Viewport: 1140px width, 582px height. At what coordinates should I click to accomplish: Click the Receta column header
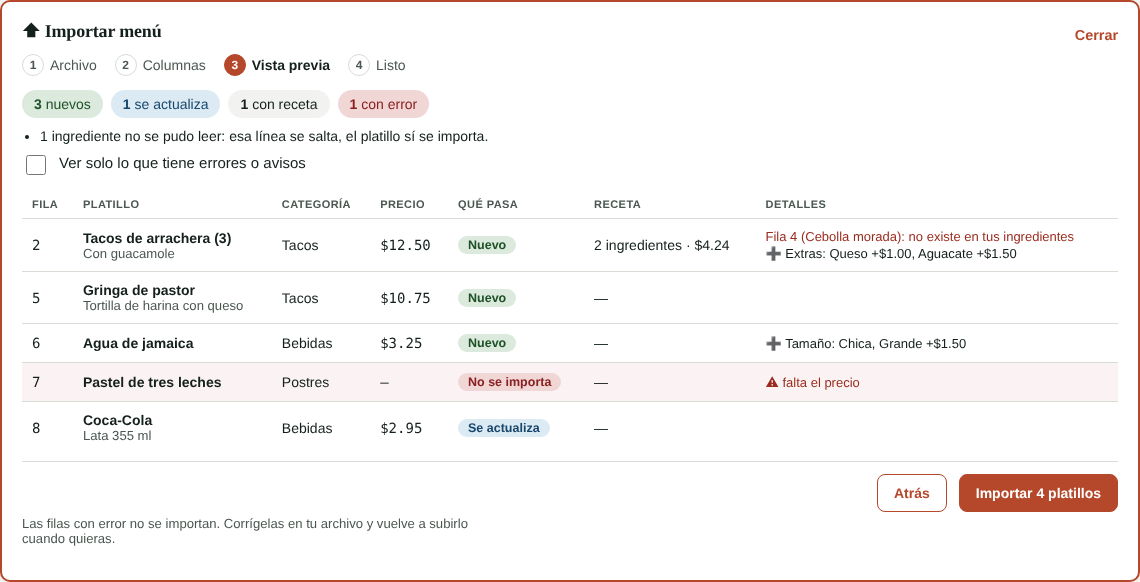pos(617,204)
